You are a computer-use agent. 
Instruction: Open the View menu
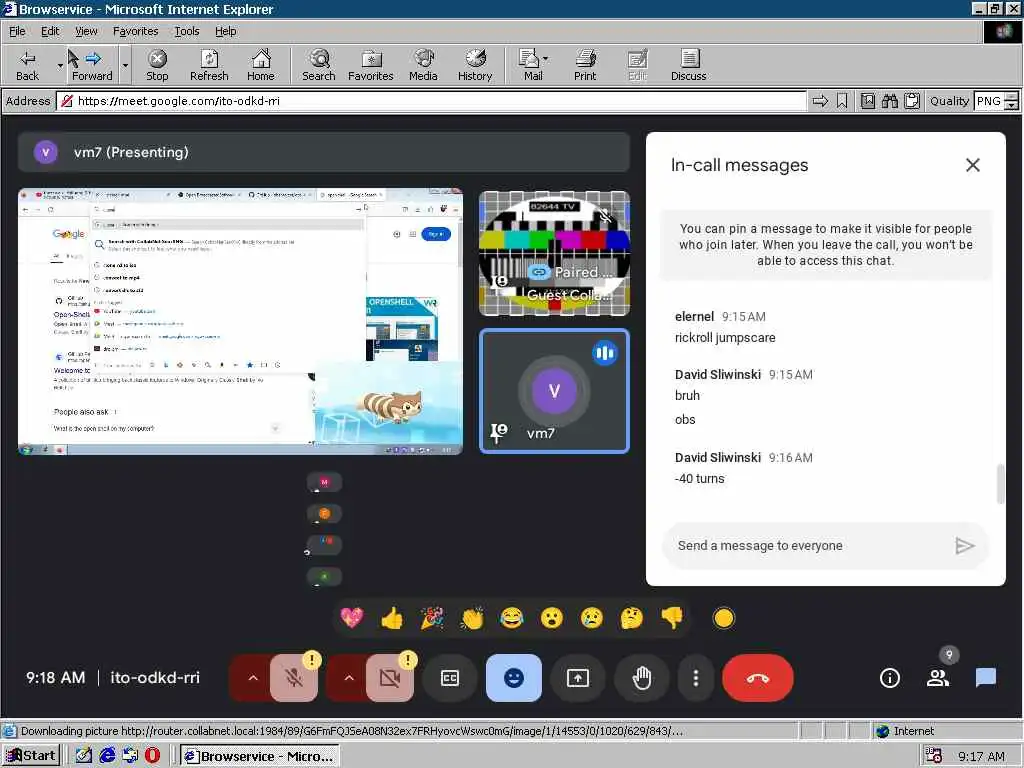[x=86, y=31]
